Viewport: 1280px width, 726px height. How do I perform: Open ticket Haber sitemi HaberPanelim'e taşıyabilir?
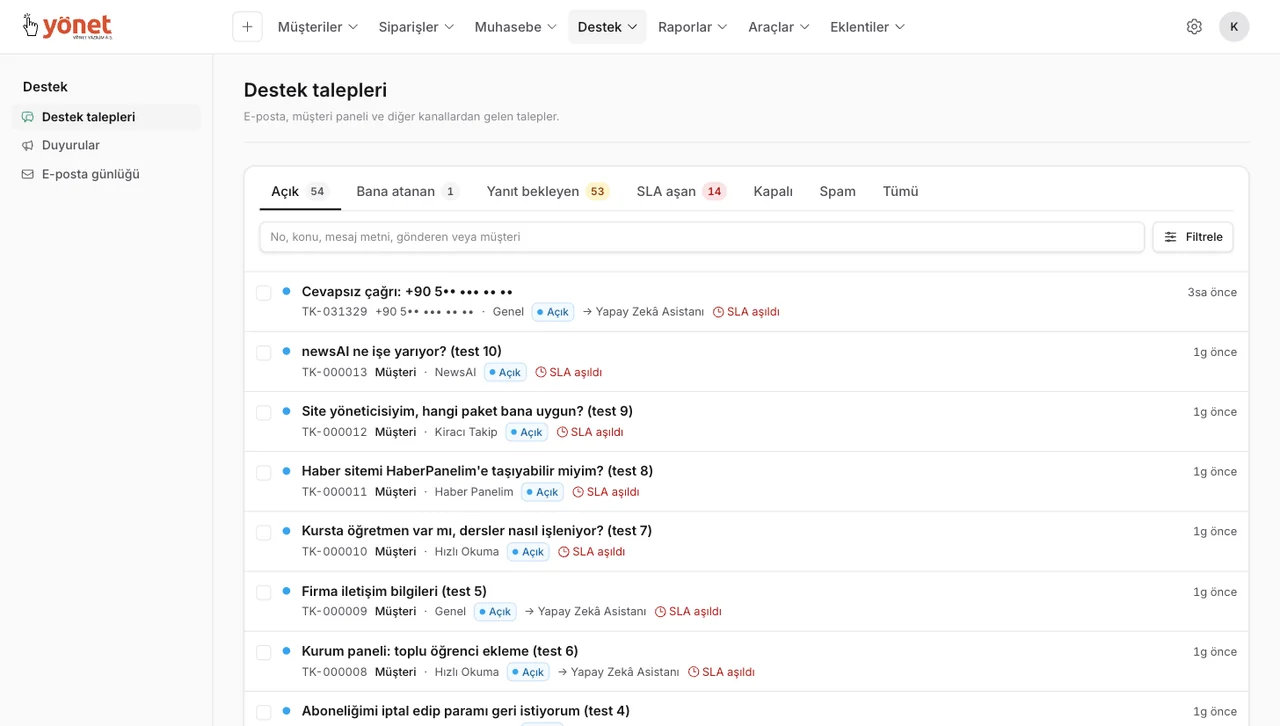(x=477, y=471)
